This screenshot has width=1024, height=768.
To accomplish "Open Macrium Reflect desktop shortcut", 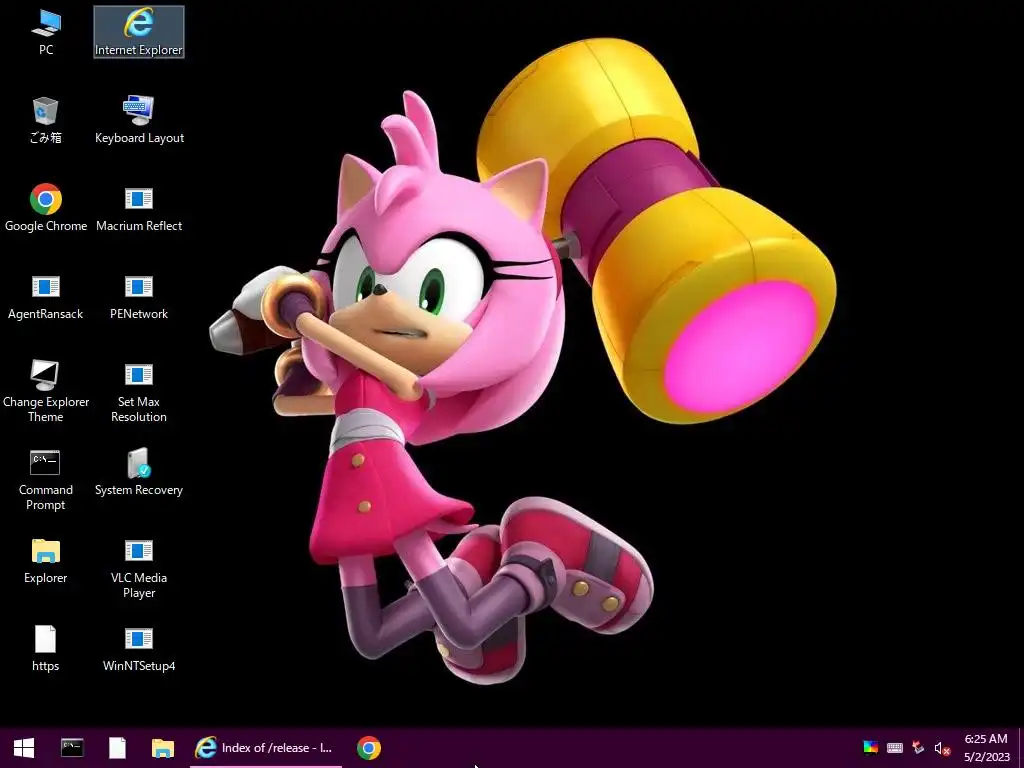I will pos(139,208).
